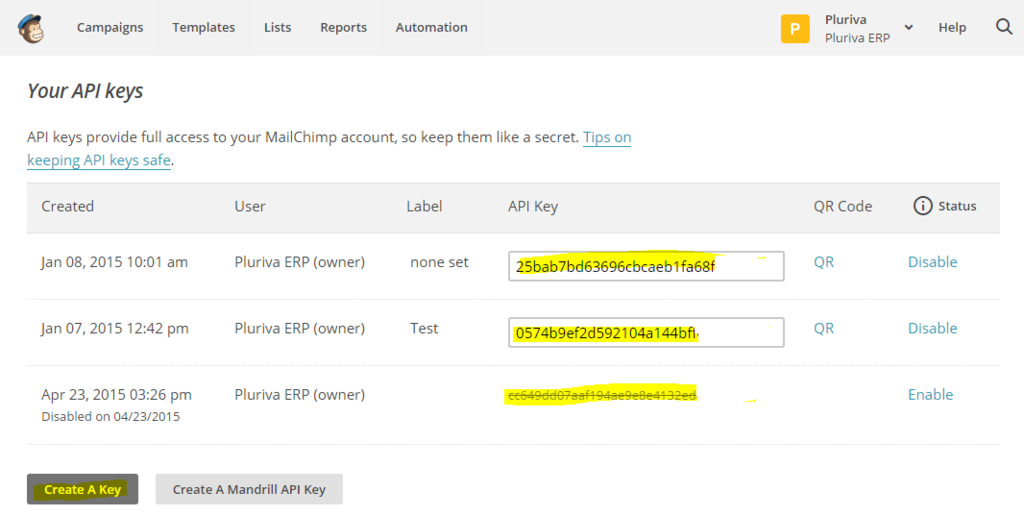This screenshot has width=1024, height=516.
Task: Click the orange P account avatar
Action: click(x=795, y=28)
